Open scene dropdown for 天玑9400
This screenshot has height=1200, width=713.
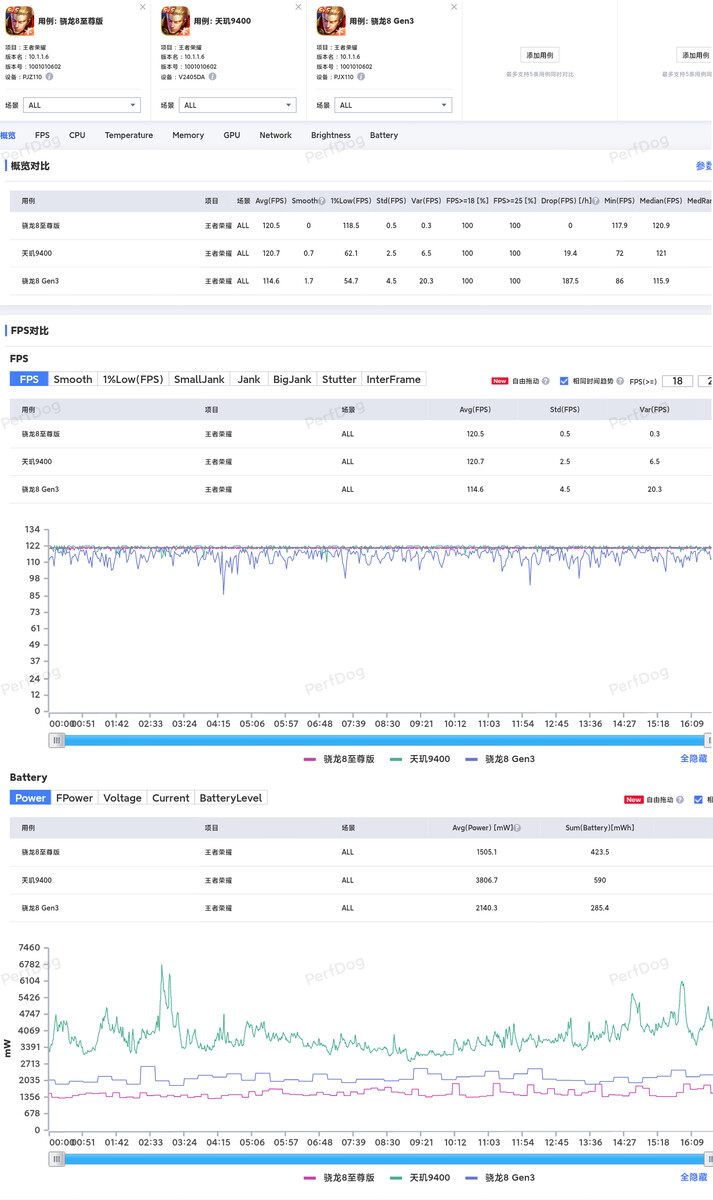238,105
